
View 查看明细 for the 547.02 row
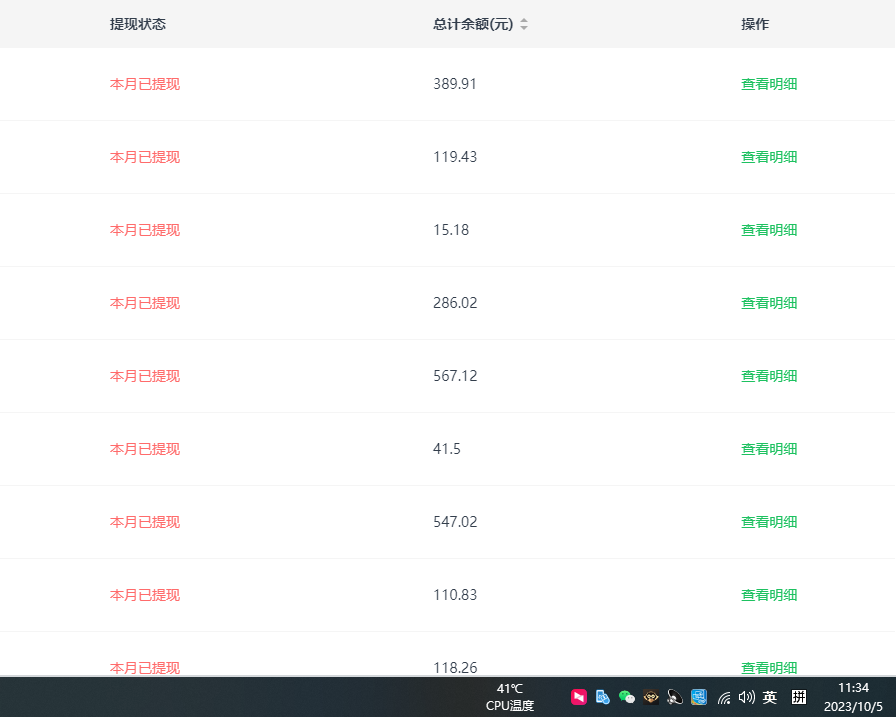pos(769,522)
